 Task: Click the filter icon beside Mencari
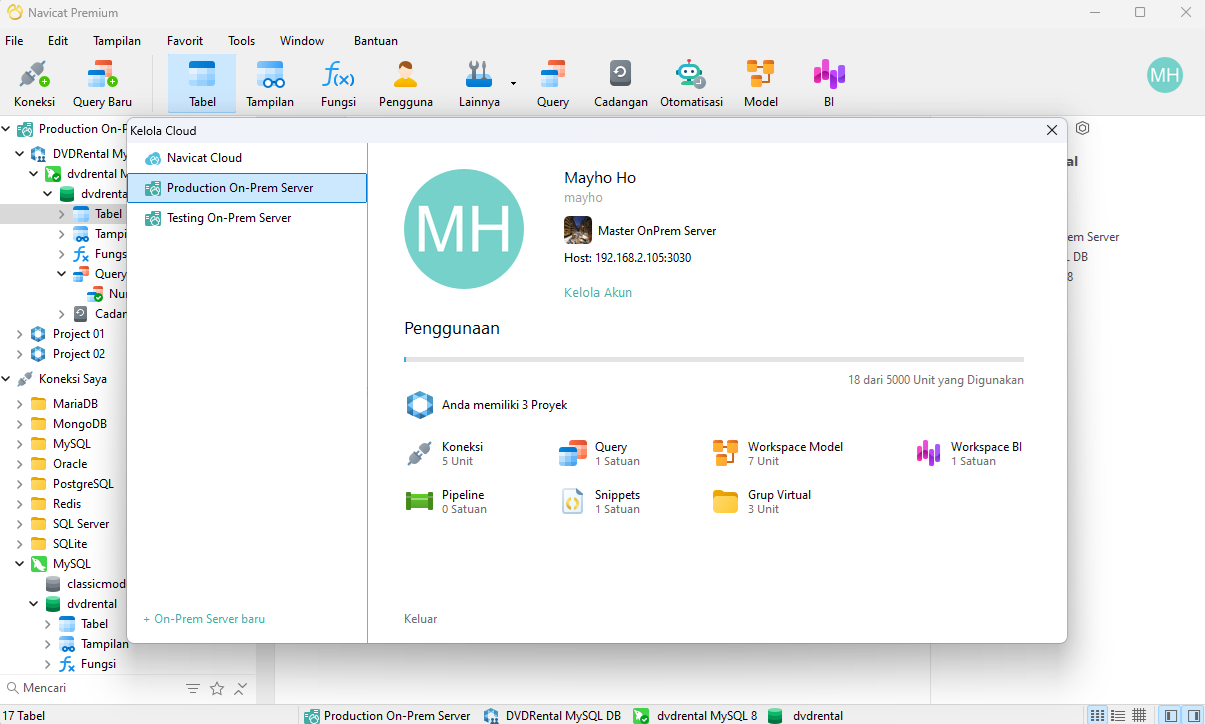coord(193,689)
